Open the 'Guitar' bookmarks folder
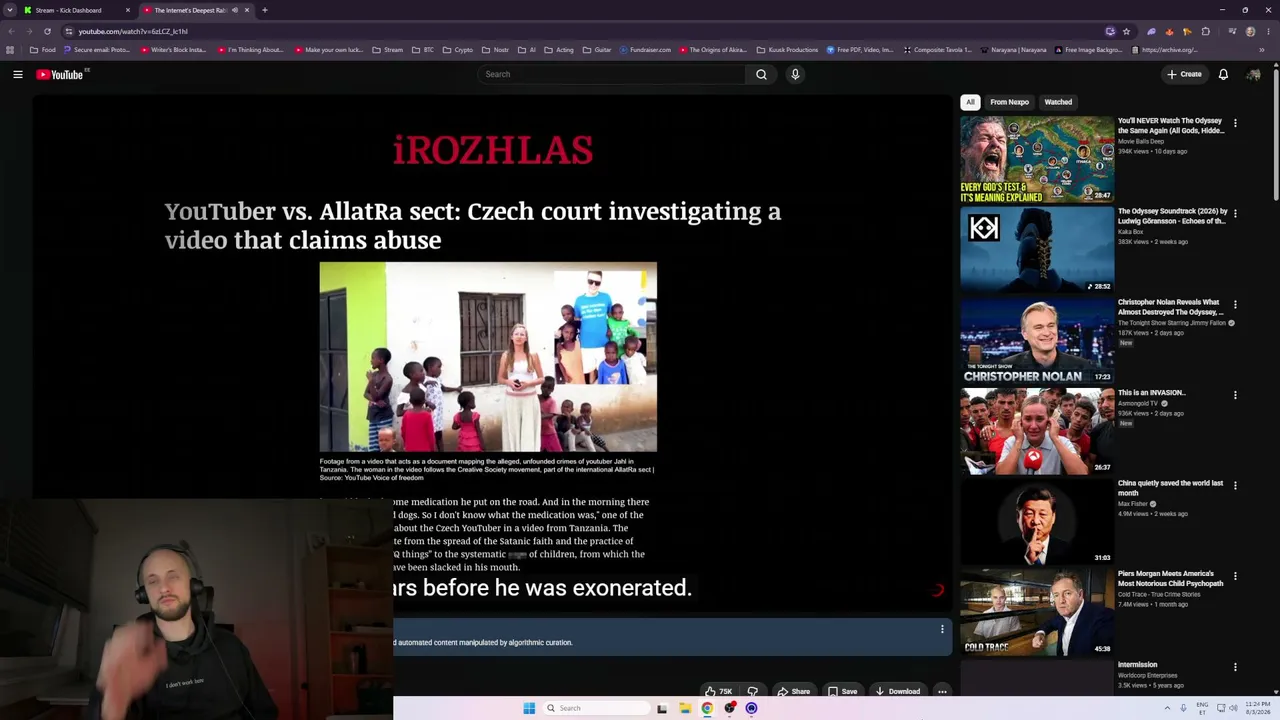The height and width of the screenshot is (720, 1280). (x=597, y=50)
